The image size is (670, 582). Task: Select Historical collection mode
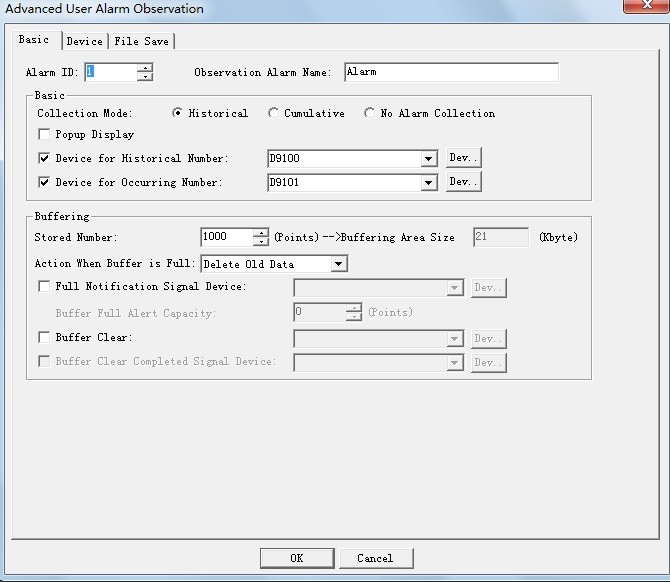[178, 114]
